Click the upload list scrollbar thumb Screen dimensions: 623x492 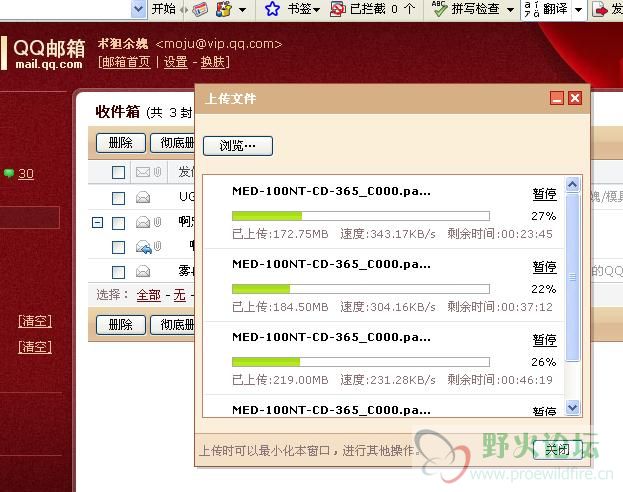click(x=573, y=277)
